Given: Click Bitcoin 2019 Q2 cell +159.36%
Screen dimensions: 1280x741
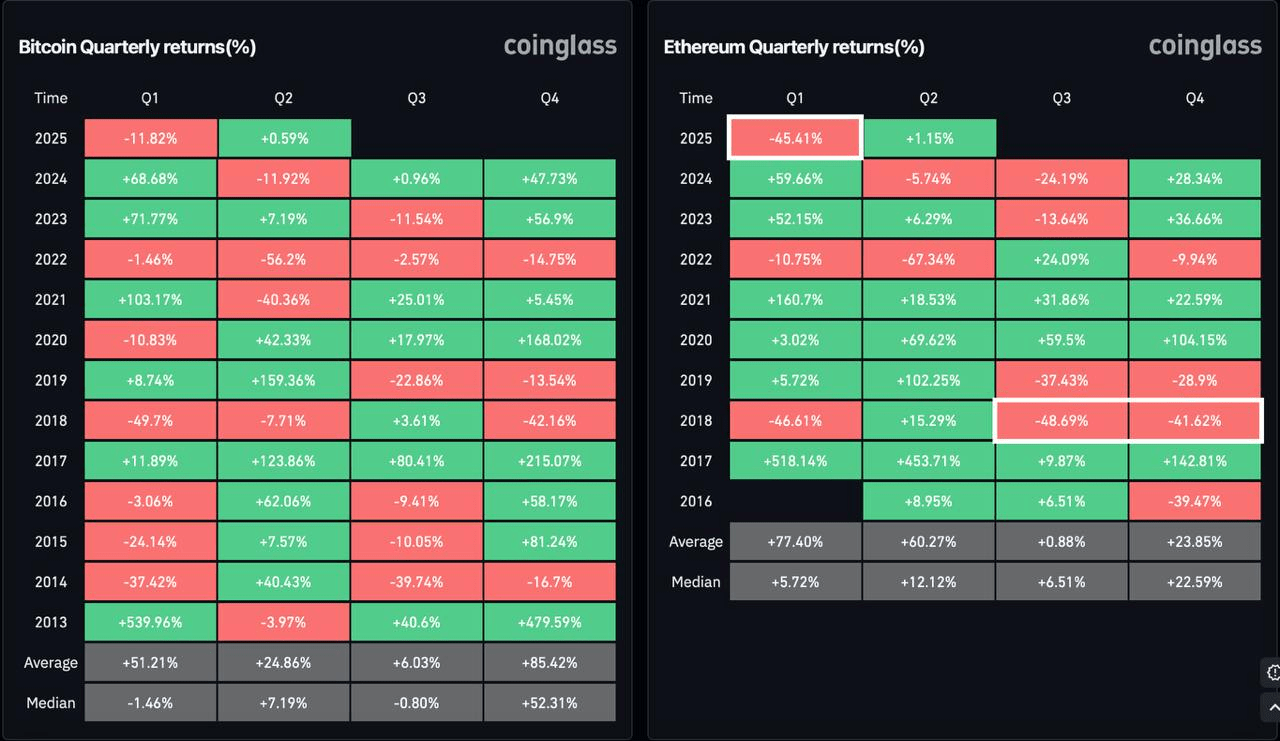Looking at the screenshot, I should click(284, 380).
